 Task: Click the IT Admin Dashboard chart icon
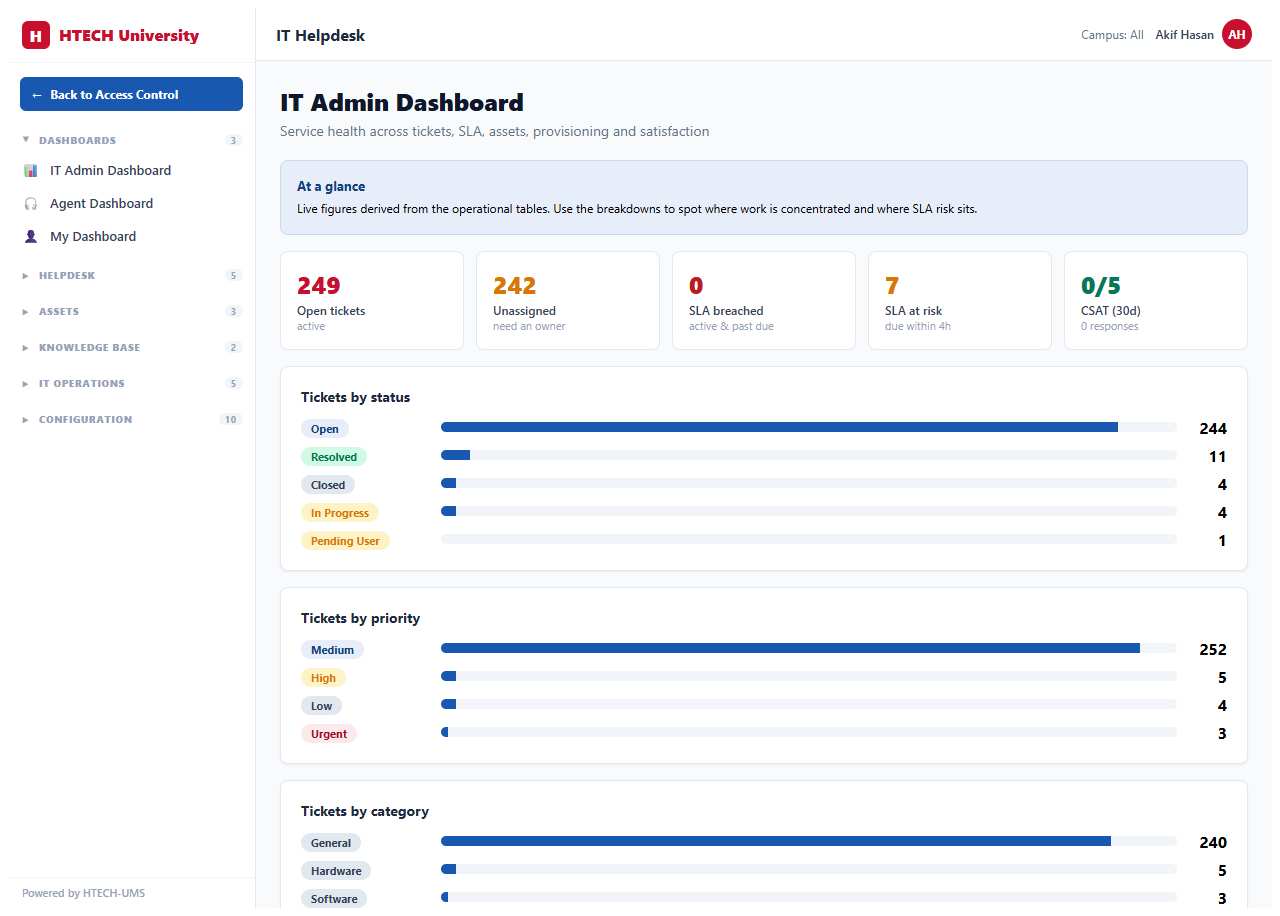pyautogui.click(x=30, y=171)
